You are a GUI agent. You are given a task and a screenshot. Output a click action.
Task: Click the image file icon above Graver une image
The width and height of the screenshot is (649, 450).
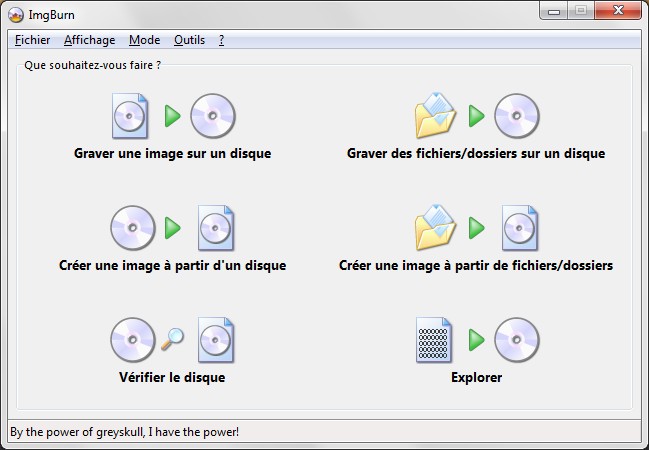[x=130, y=116]
